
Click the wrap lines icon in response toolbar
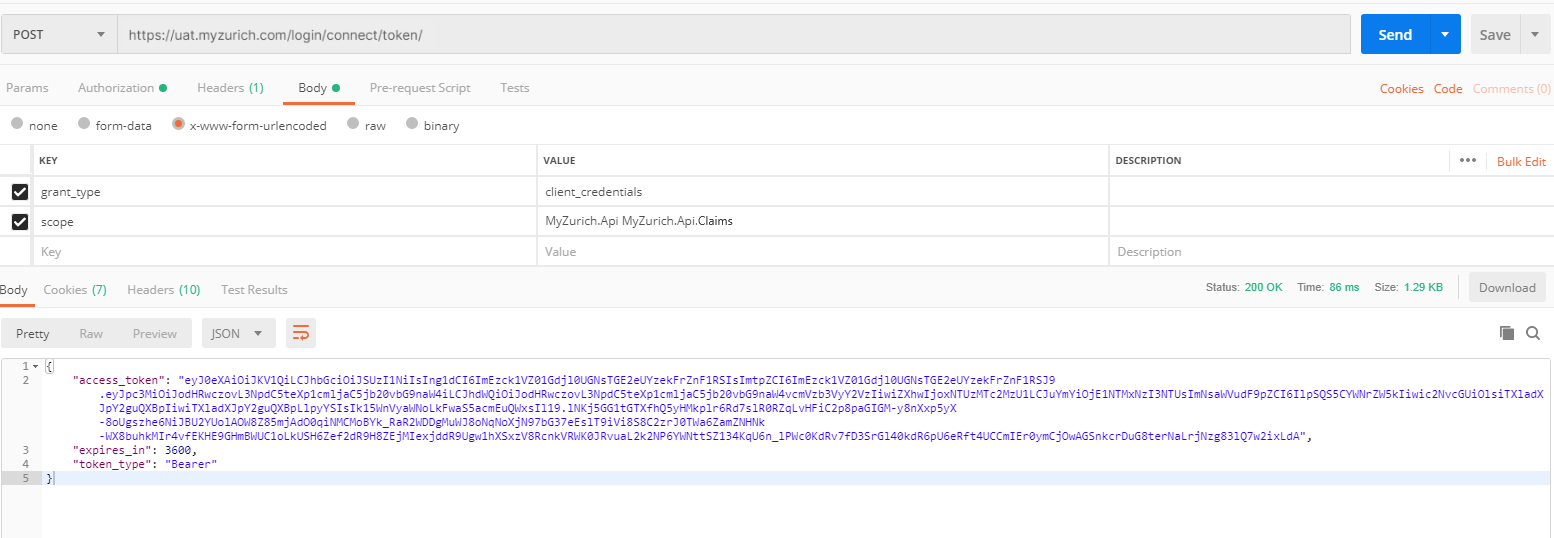point(300,334)
